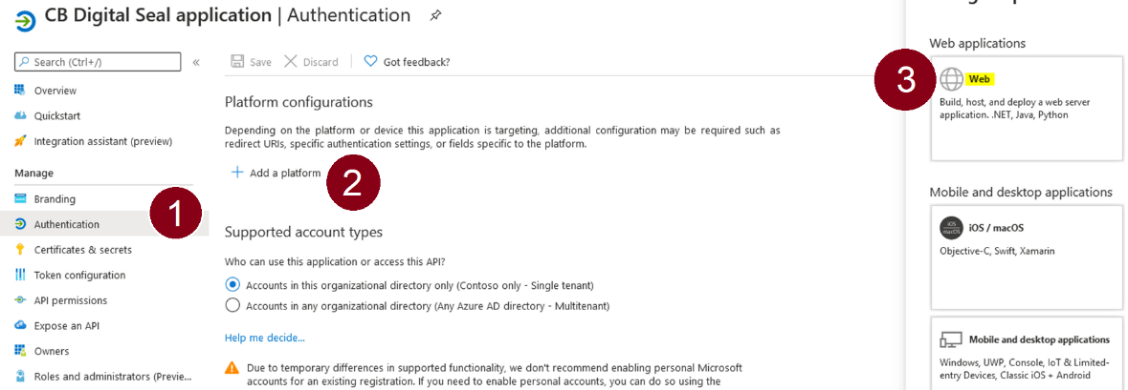Click the Save disk icon
The height and width of the screenshot is (390, 1128).
coord(237,62)
